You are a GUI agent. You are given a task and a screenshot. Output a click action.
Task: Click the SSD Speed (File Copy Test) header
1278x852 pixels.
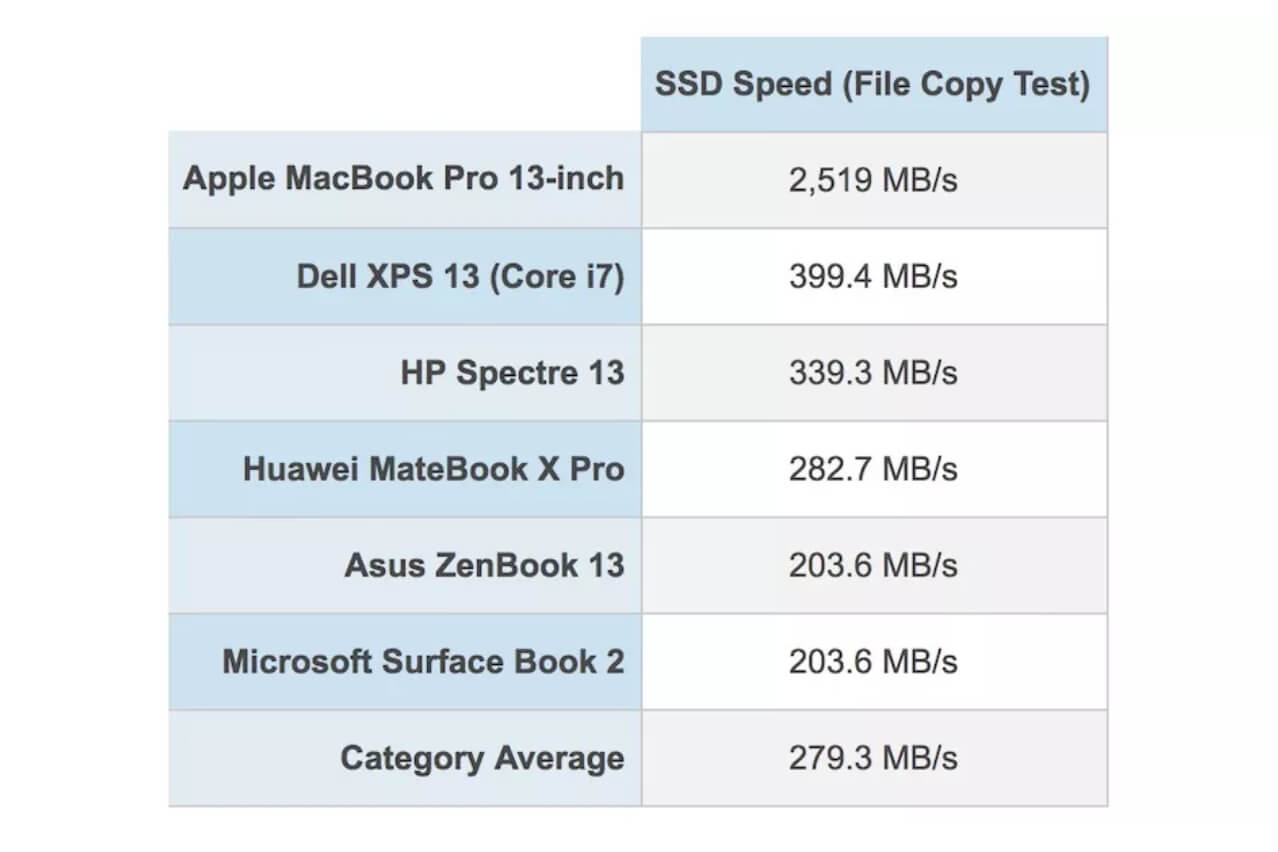tap(874, 85)
